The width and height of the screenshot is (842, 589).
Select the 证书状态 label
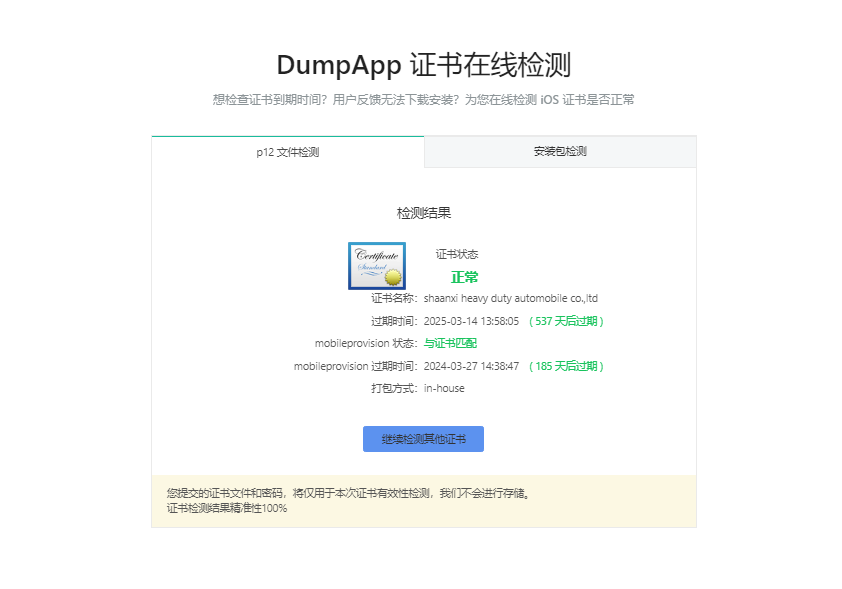[457, 254]
